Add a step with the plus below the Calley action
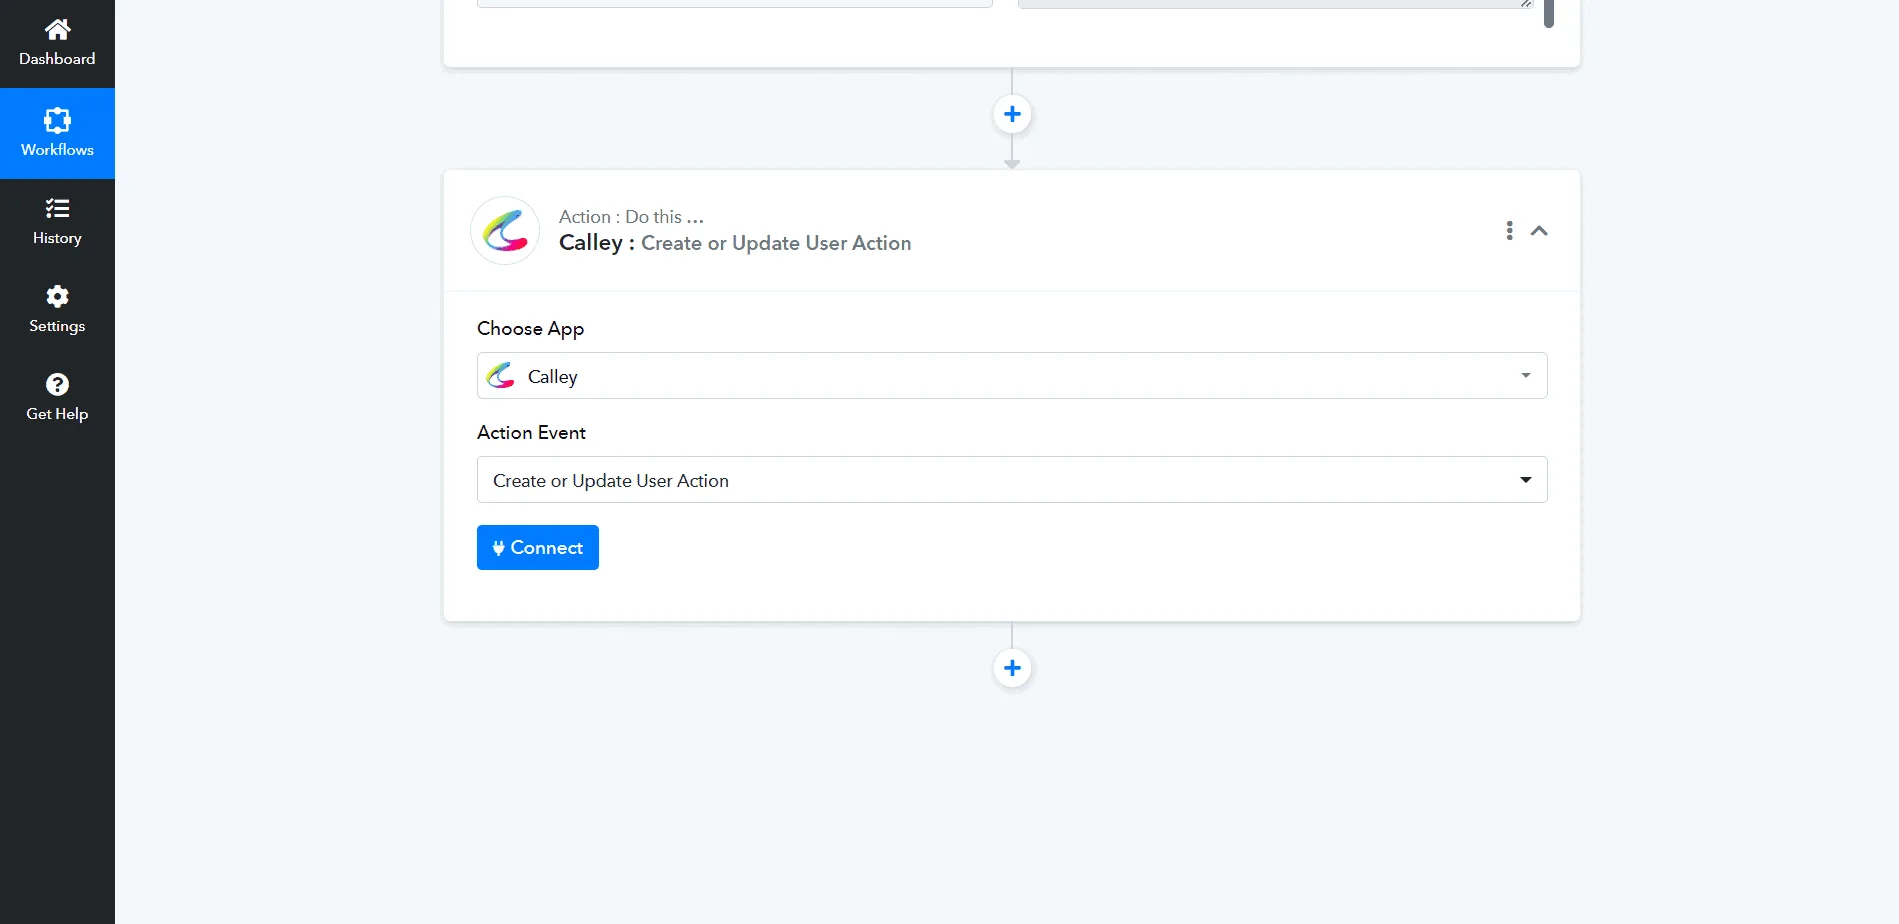Image resolution: width=1899 pixels, height=924 pixels. (1012, 668)
